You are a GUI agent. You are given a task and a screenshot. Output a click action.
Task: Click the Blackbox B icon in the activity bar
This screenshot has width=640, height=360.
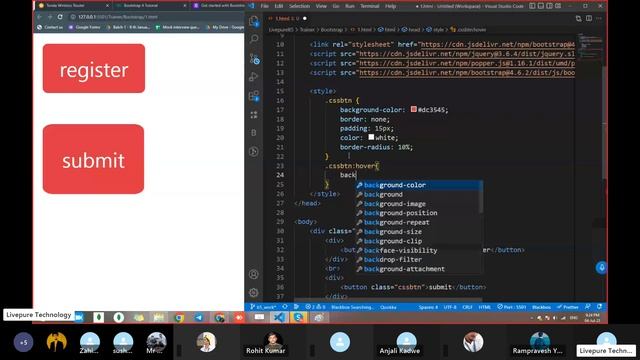tap(254, 133)
